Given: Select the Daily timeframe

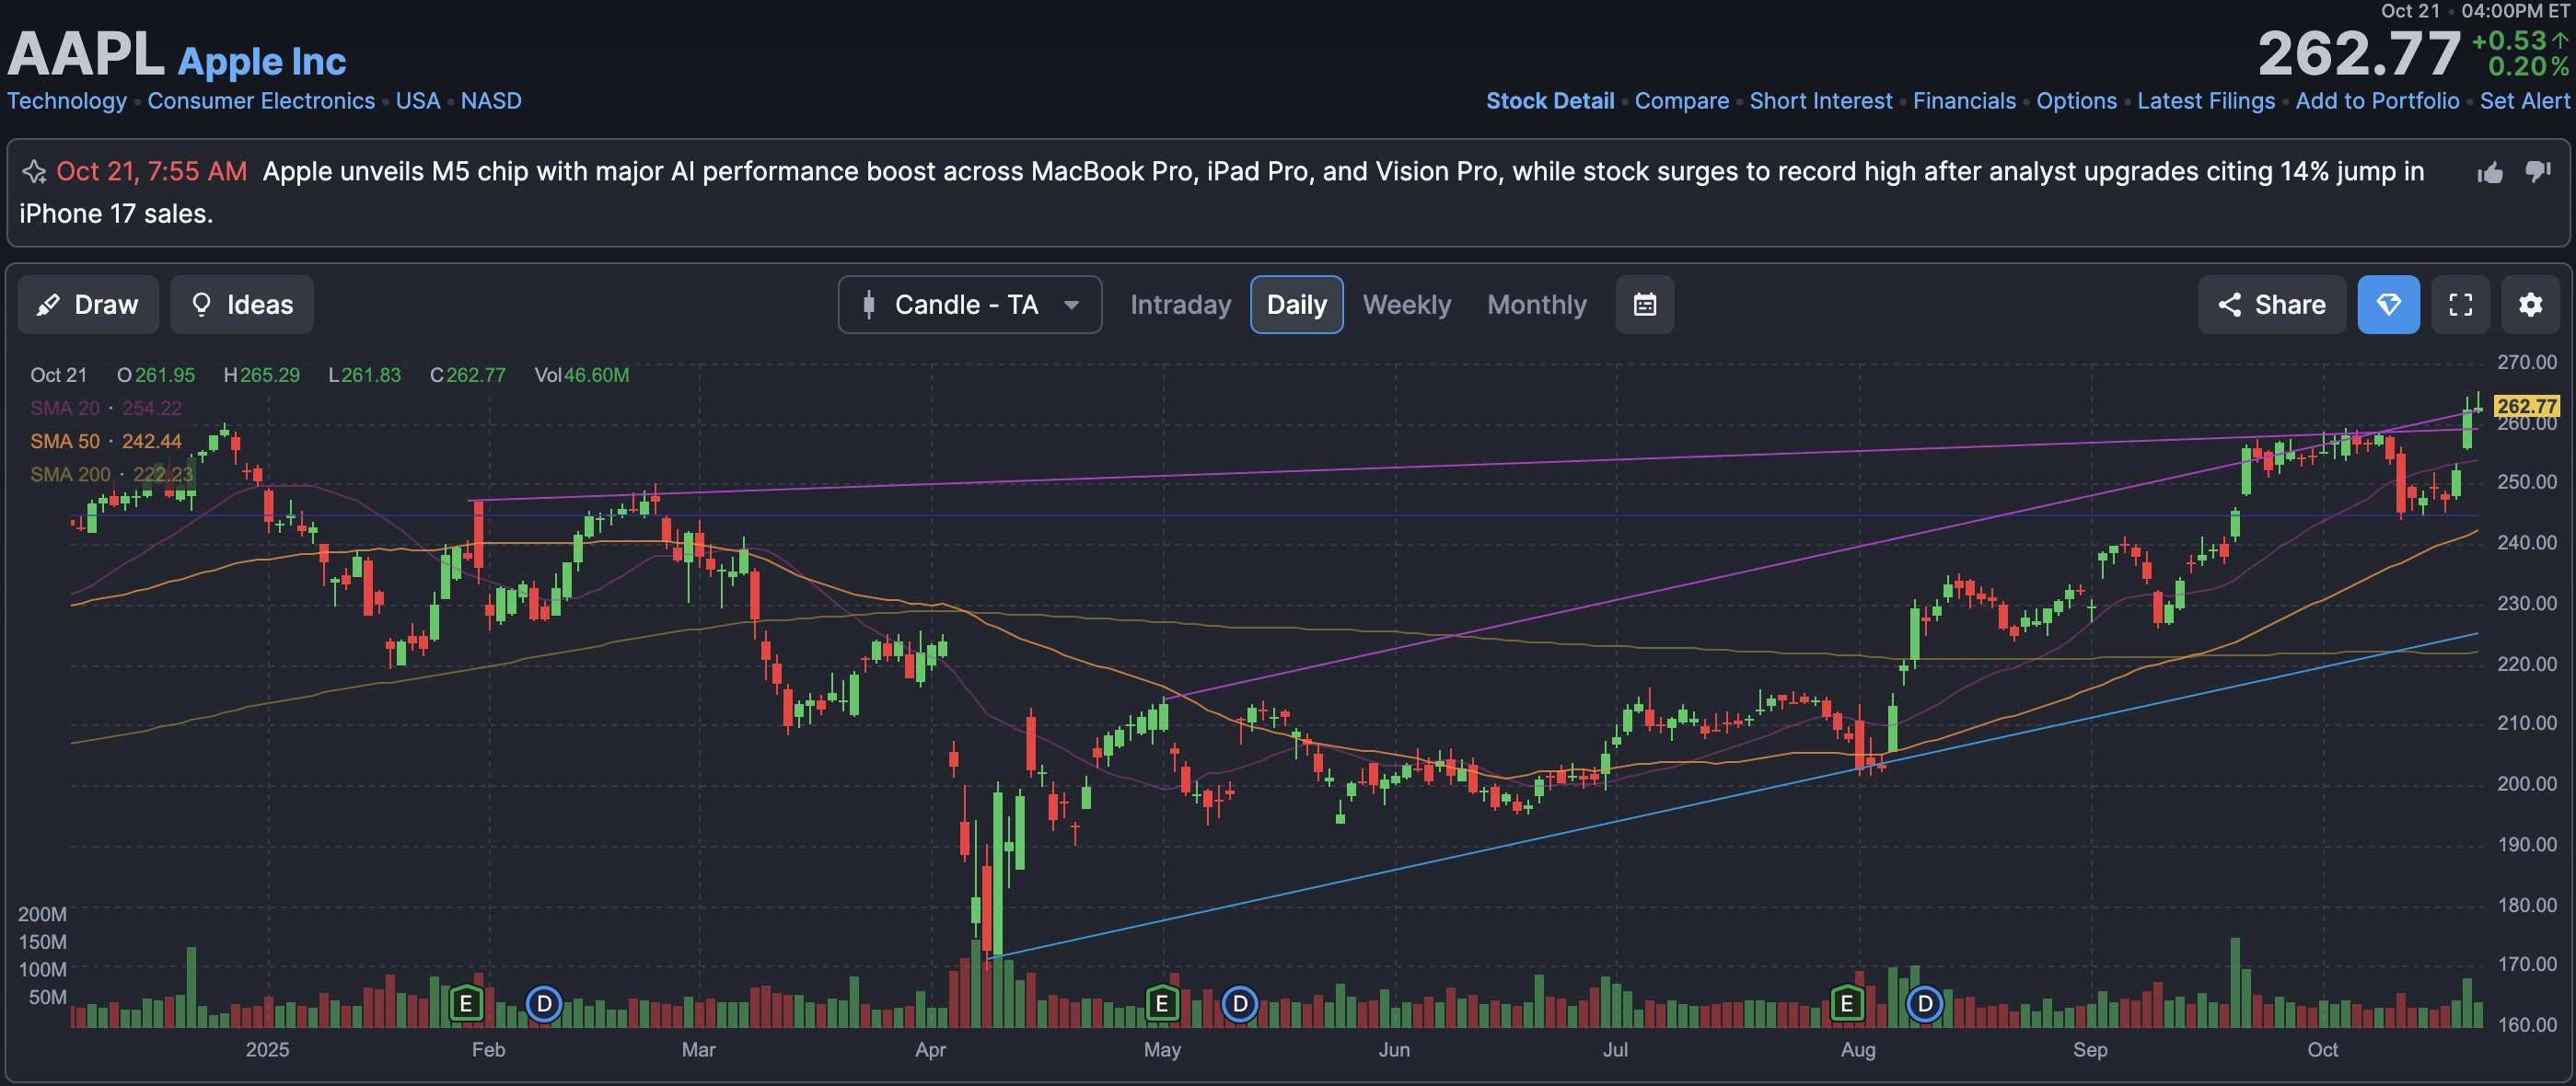Looking at the screenshot, I should click(x=1296, y=305).
